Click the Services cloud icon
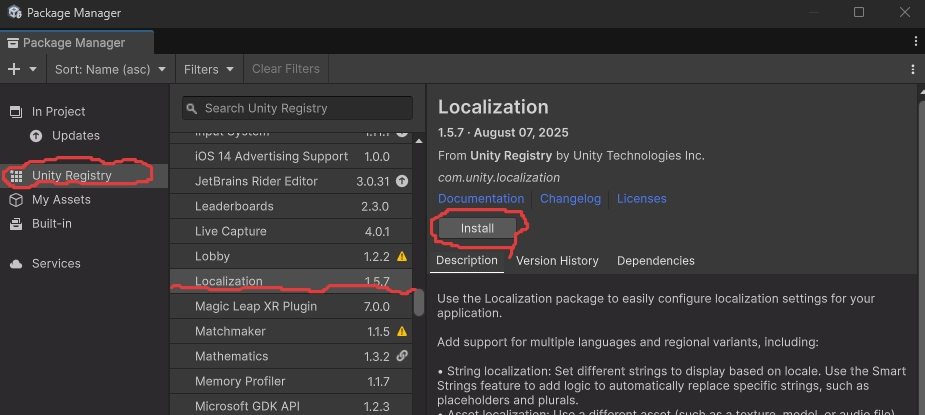925x415 pixels. pos(16,264)
